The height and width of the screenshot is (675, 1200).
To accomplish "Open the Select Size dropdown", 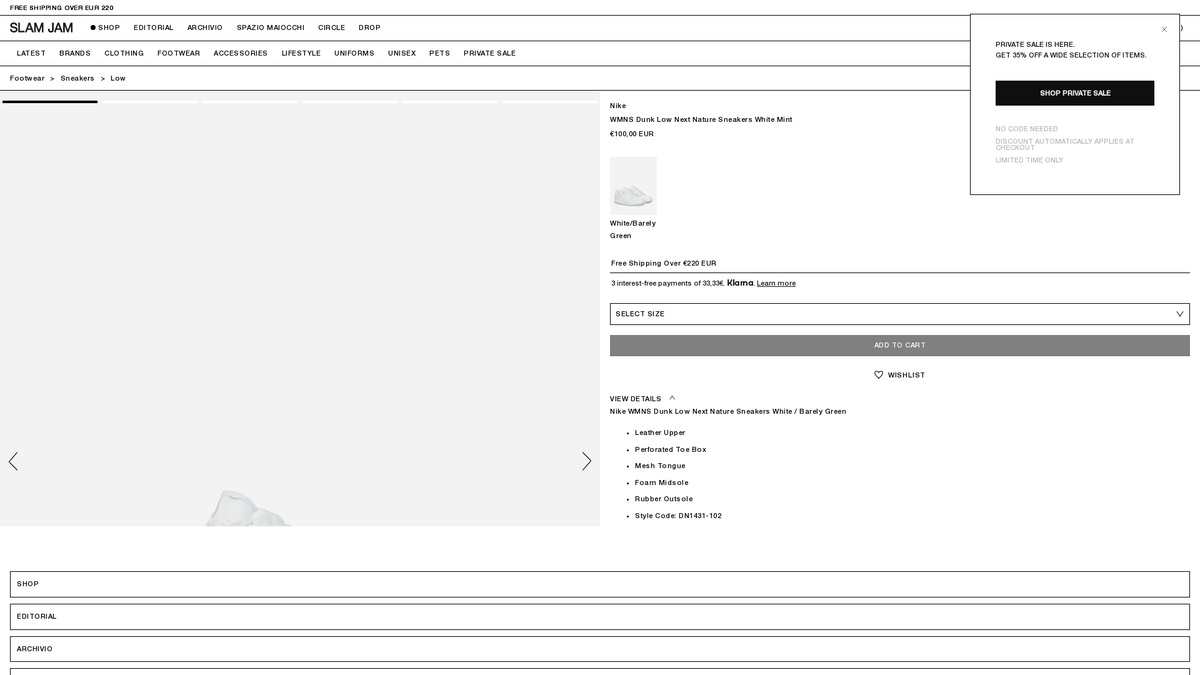I will [900, 314].
